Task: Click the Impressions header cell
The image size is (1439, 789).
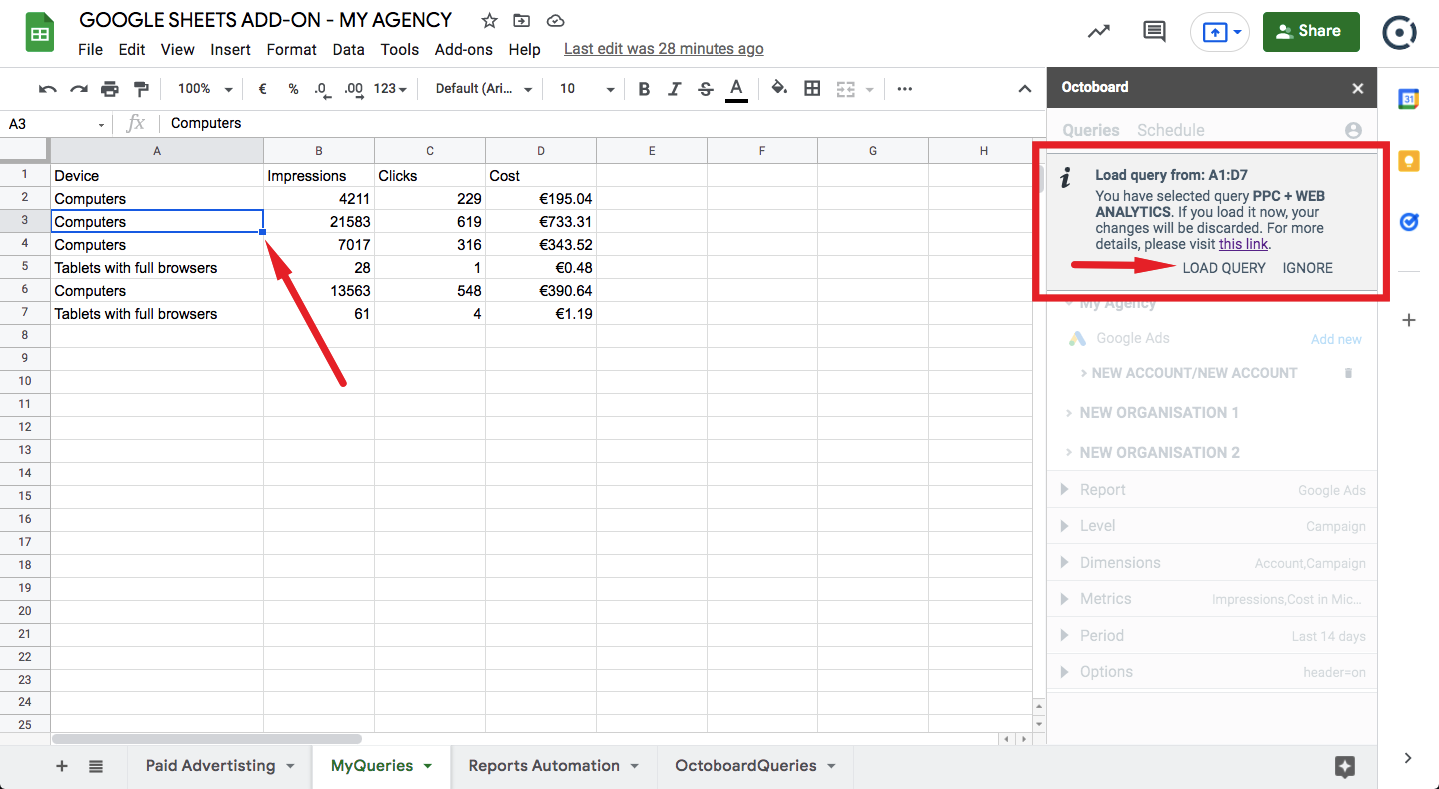Action: coord(319,176)
